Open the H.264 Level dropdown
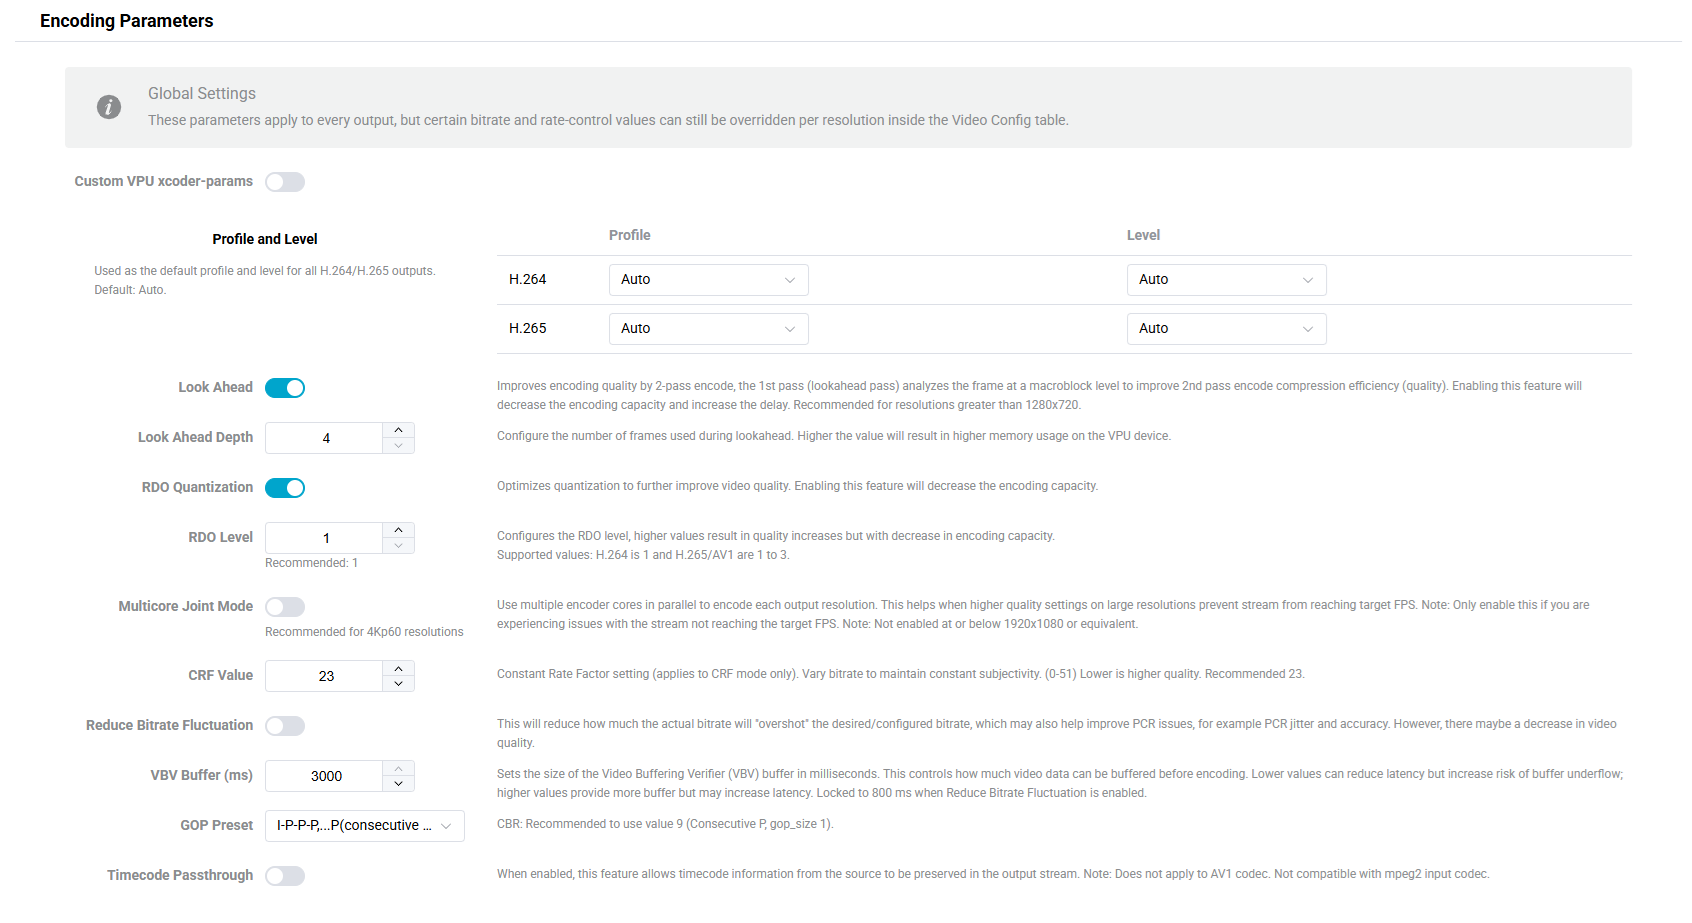The image size is (1692, 923). tap(1226, 280)
